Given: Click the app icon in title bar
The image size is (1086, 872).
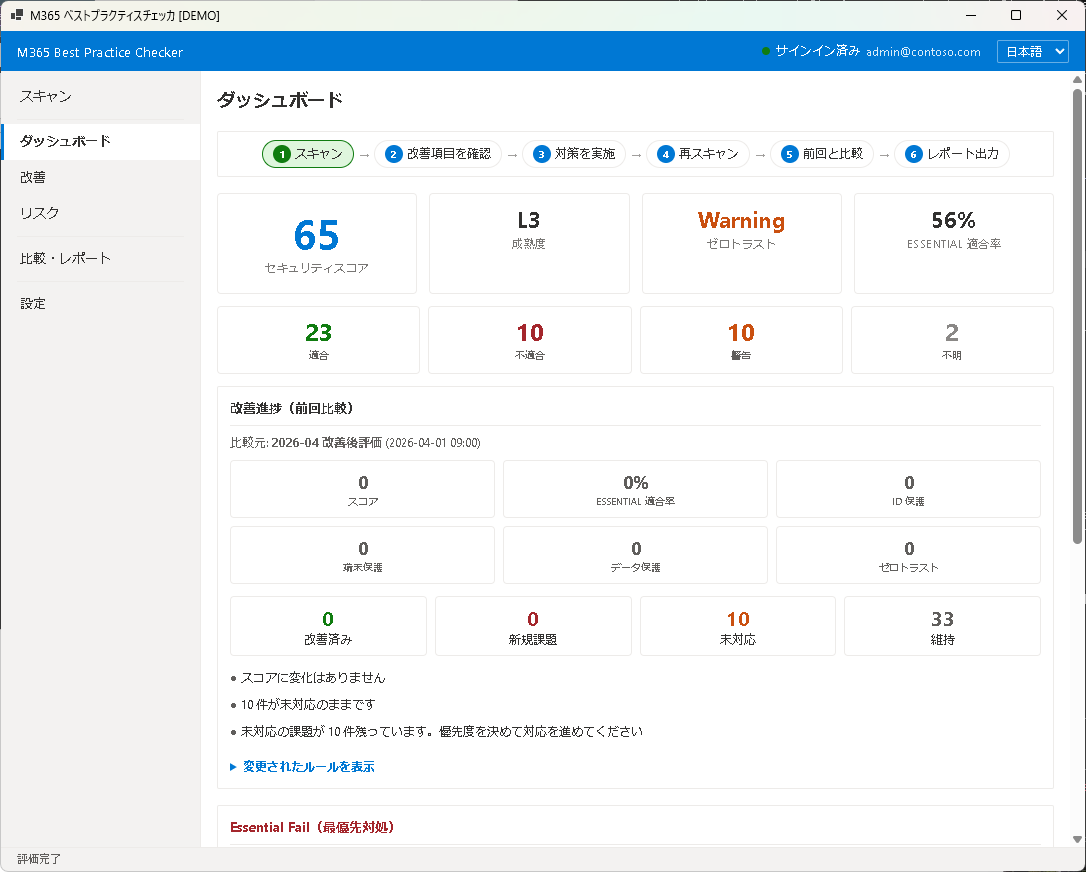Looking at the screenshot, I should click(x=17, y=15).
